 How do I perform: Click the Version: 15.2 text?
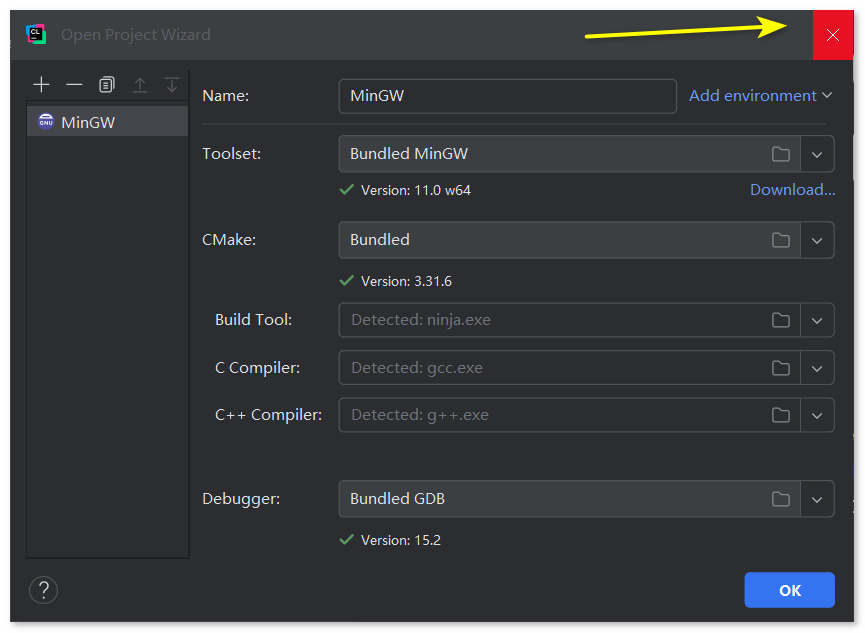pyautogui.click(x=401, y=540)
